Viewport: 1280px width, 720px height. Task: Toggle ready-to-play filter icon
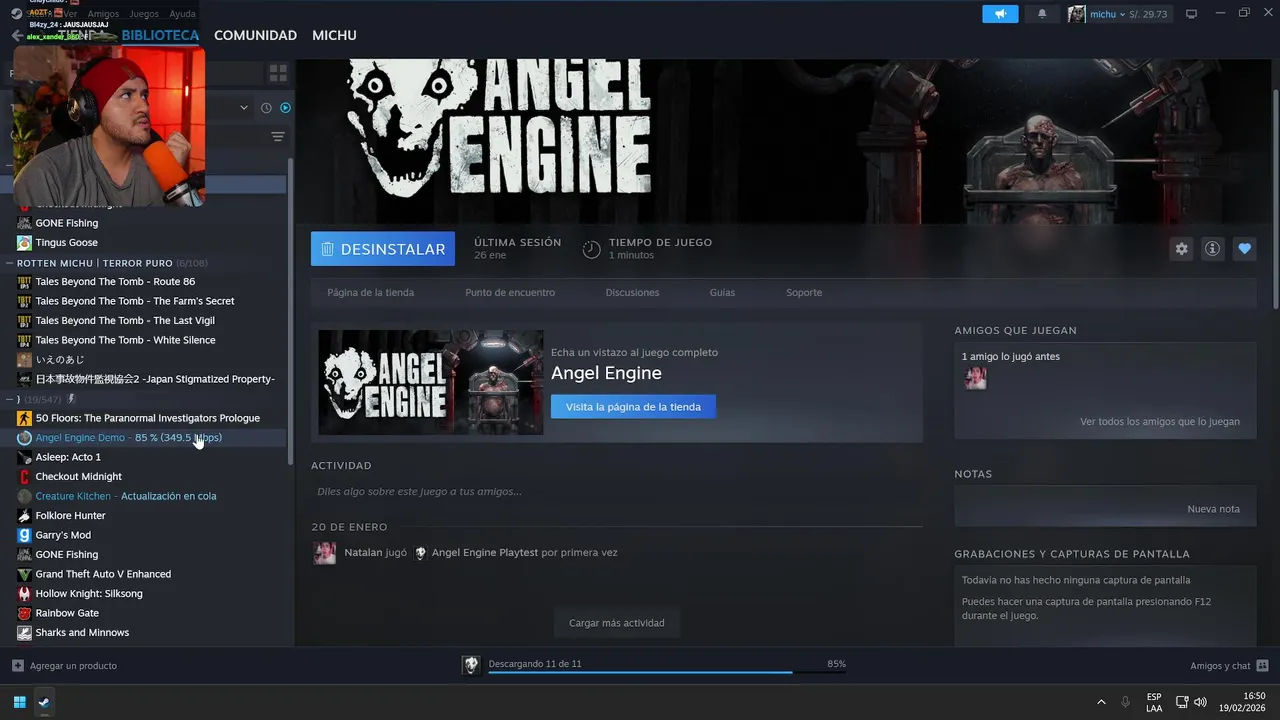(285, 108)
